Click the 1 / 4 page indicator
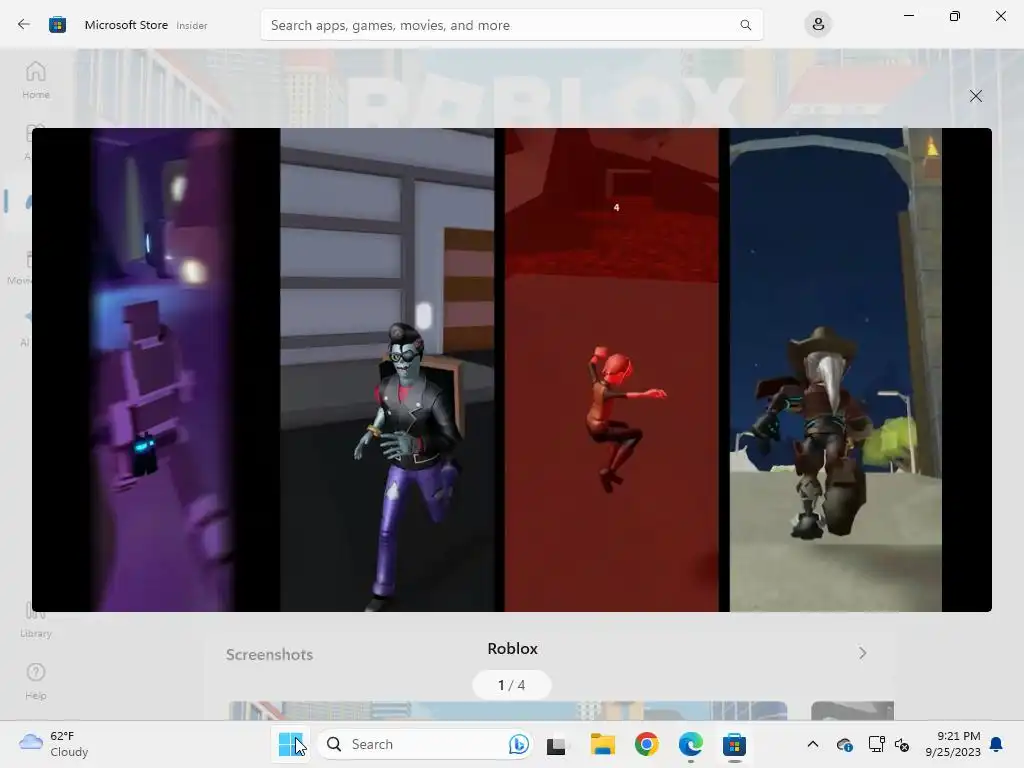1024x768 pixels. tap(511, 685)
